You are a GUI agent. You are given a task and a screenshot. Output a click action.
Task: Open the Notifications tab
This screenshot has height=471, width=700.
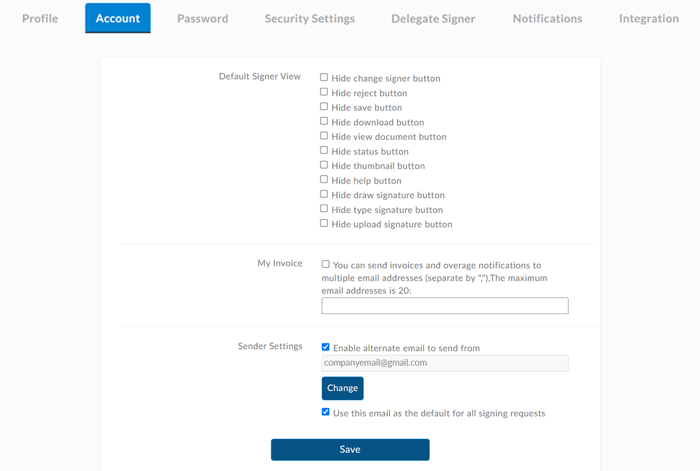point(547,18)
